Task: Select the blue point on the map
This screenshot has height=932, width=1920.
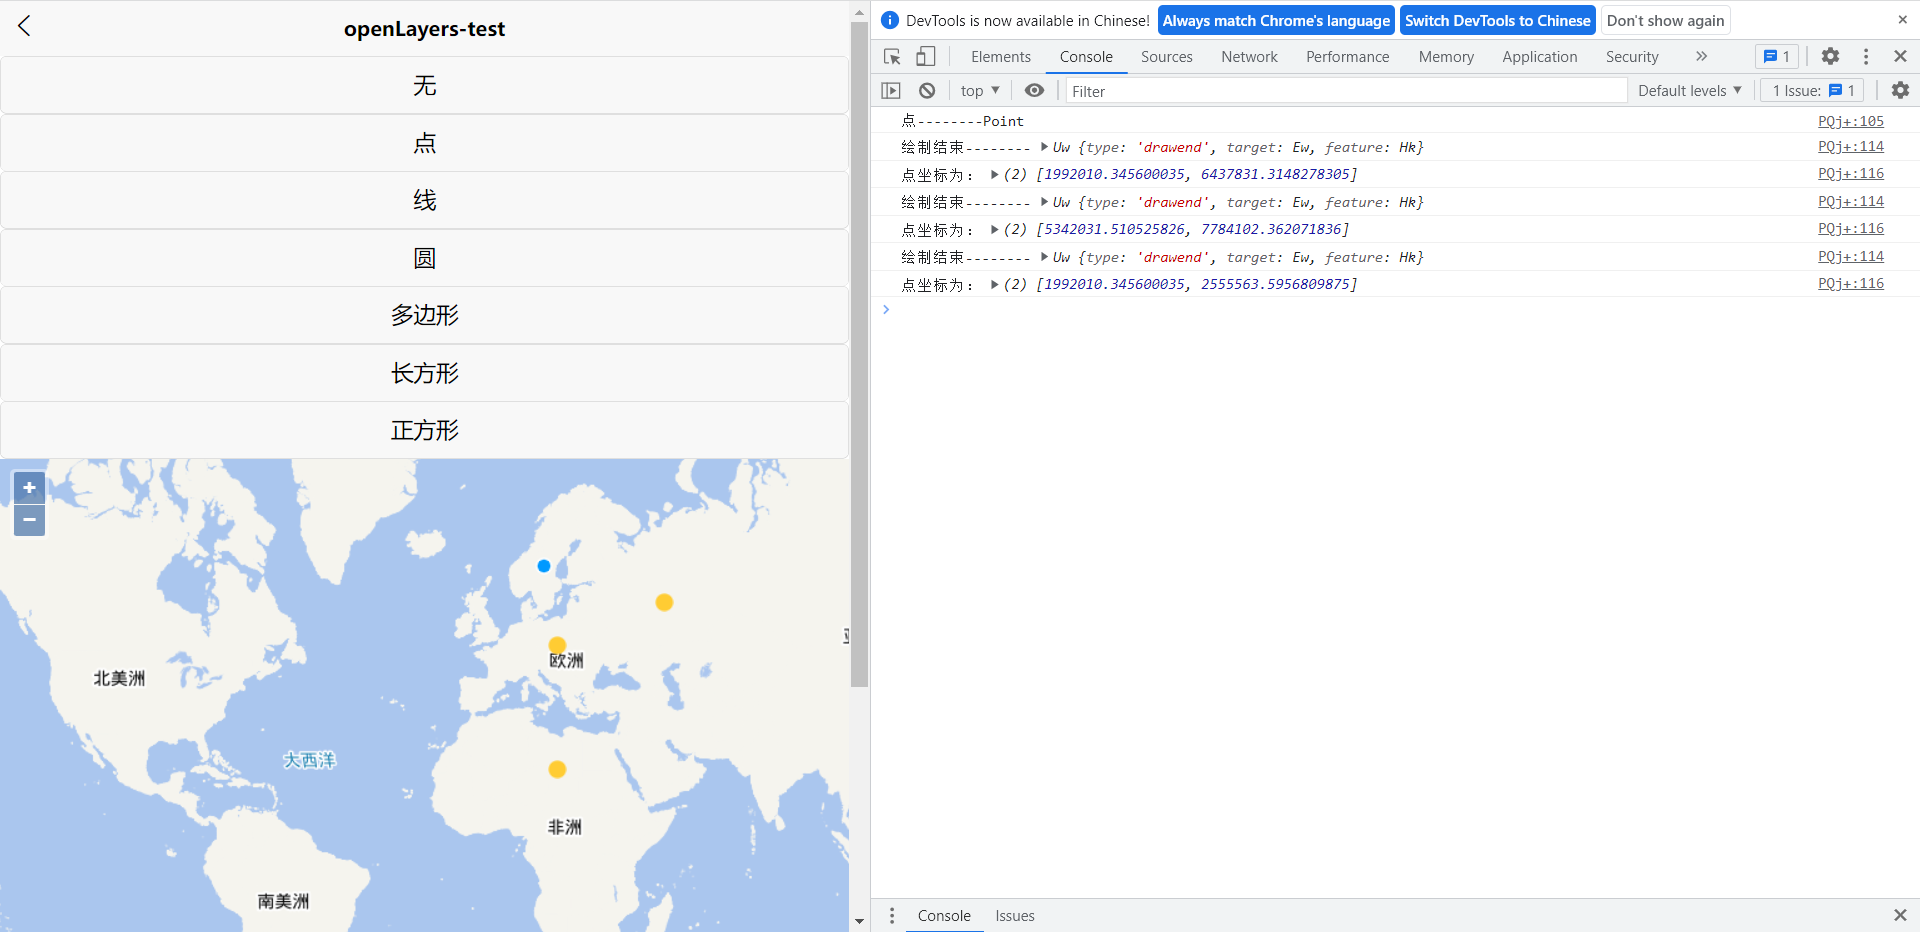Action: (544, 566)
